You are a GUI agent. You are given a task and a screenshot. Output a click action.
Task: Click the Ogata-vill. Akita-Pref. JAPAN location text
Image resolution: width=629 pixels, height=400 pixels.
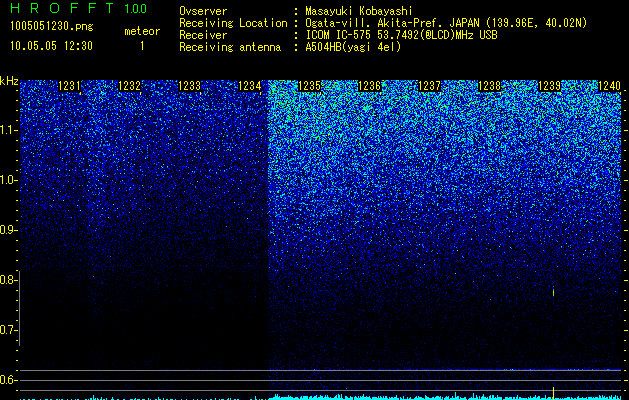446,23
